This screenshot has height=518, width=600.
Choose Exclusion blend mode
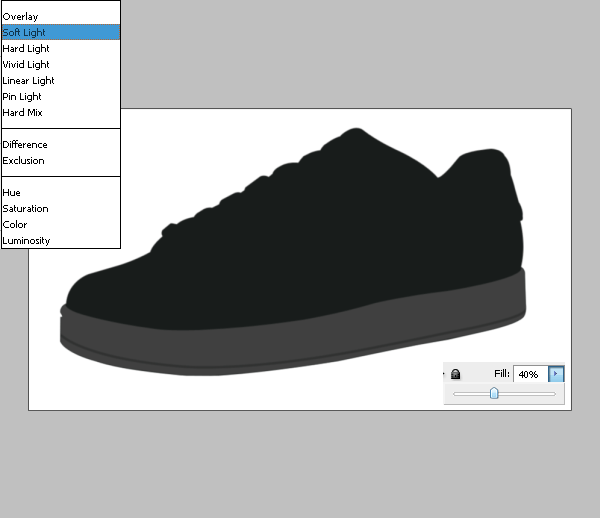(61, 161)
